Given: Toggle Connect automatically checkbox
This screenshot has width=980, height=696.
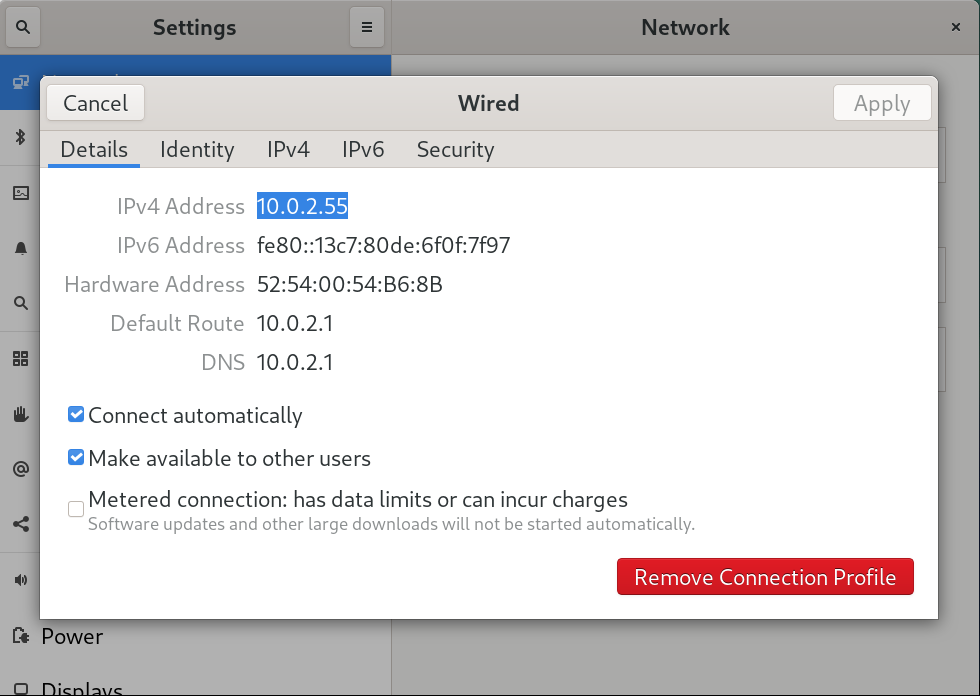Looking at the screenshot, I should coord(76,415).
